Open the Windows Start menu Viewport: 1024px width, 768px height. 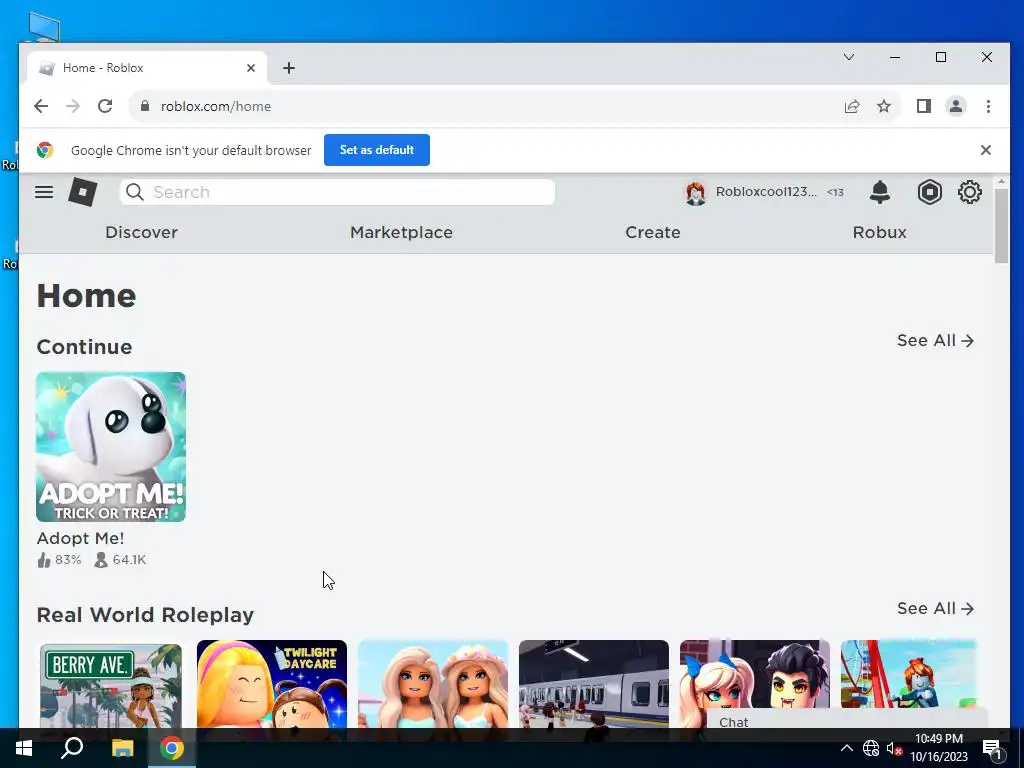[x=24, y=748]
